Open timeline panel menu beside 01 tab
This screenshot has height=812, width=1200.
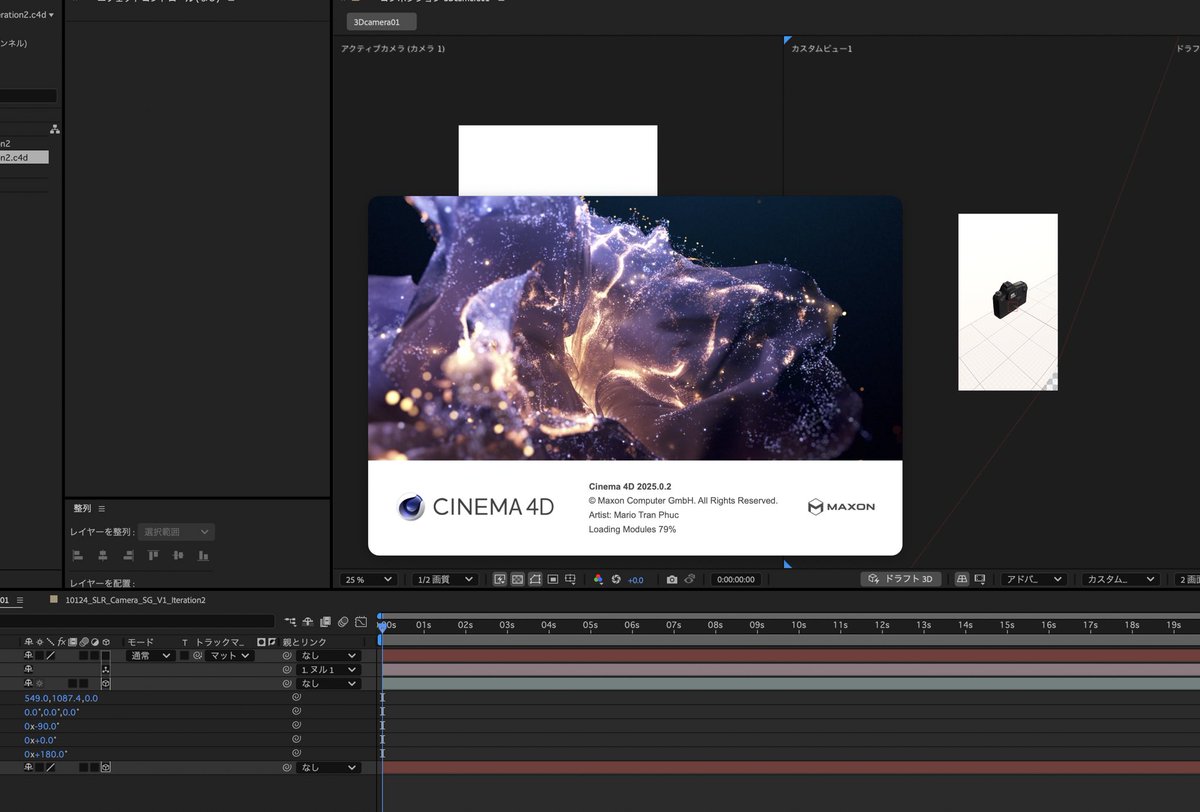[x=19, y=600]
